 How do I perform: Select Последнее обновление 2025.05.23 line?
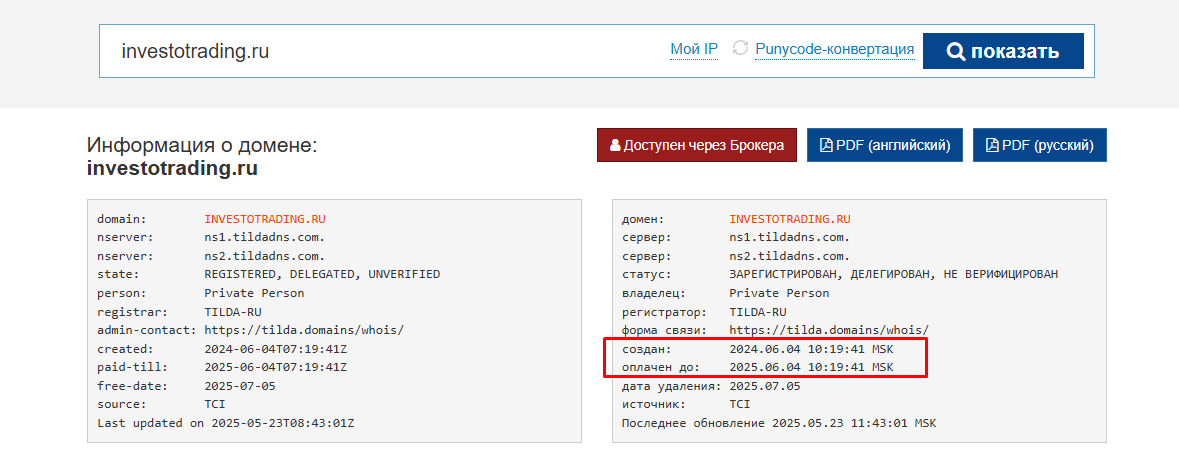(x=779, y=422)
